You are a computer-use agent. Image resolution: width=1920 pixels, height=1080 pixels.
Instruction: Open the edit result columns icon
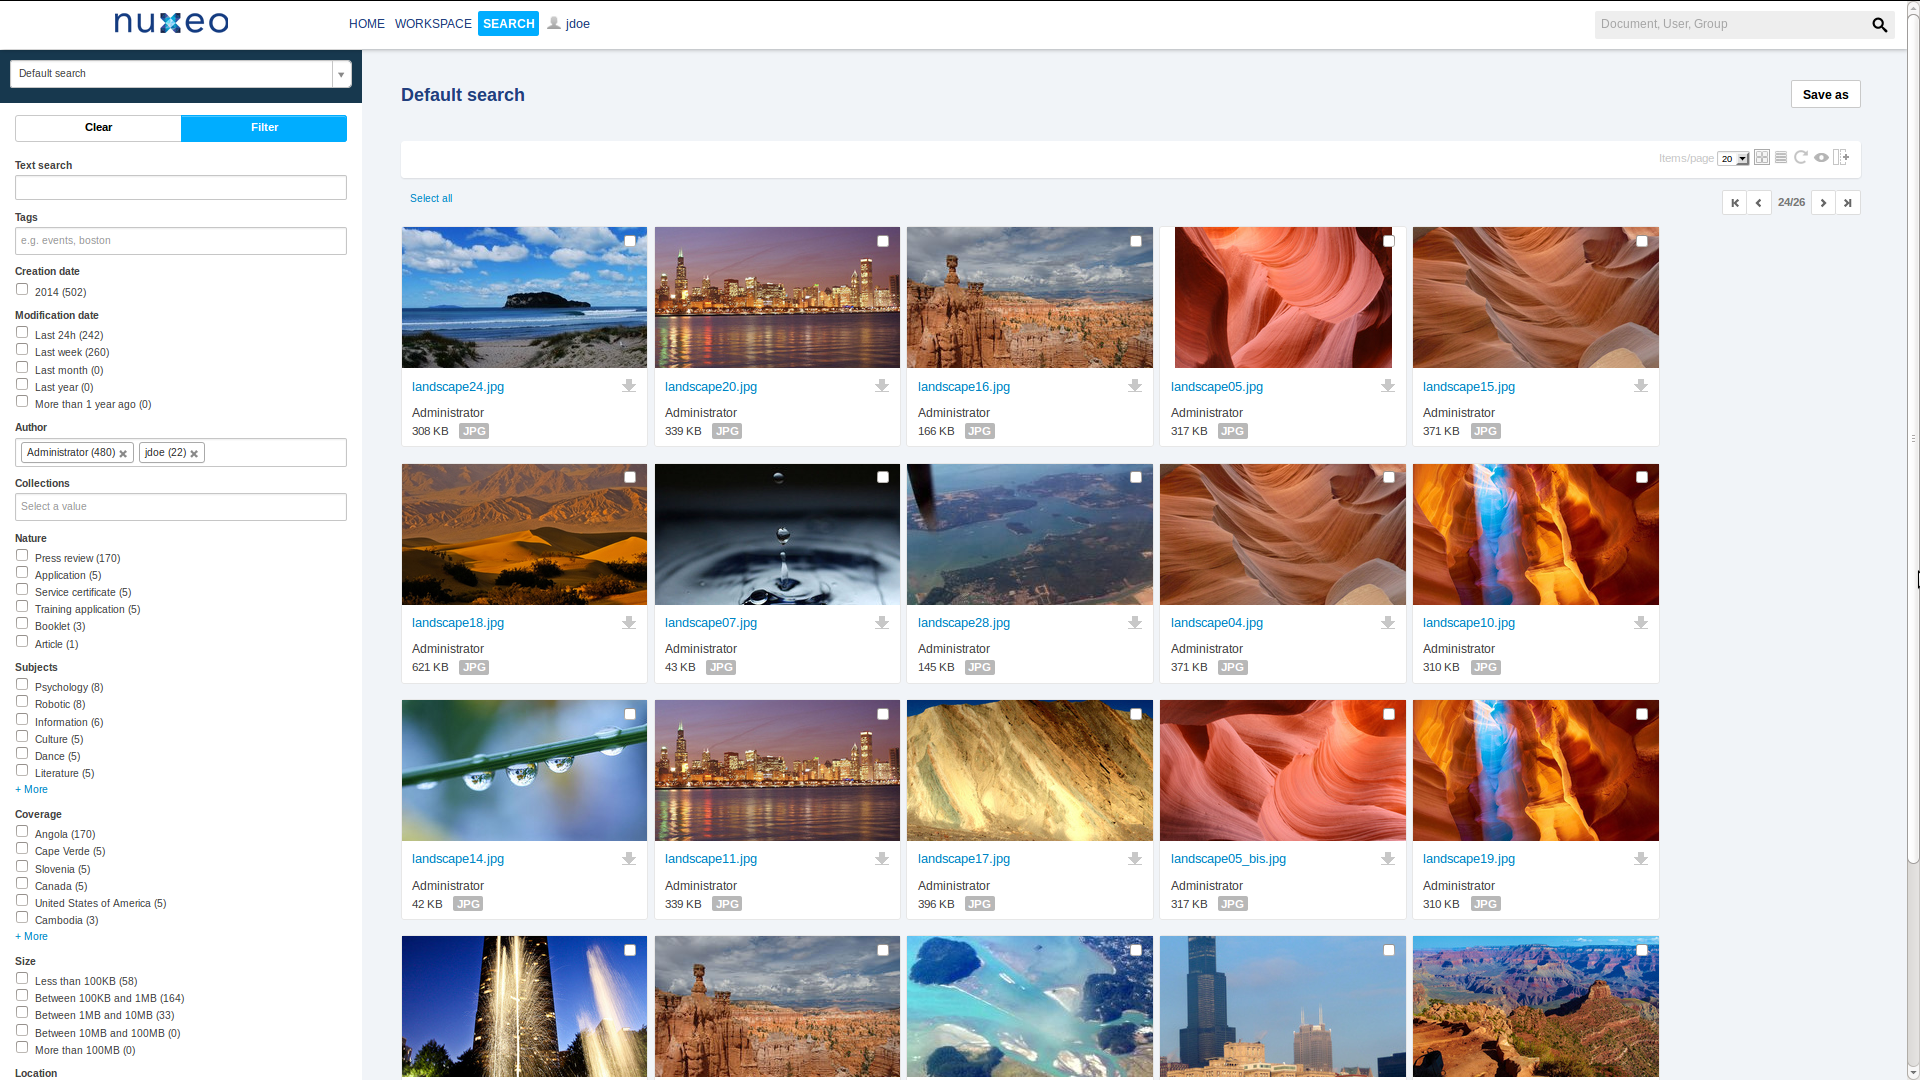[1841, 158]
